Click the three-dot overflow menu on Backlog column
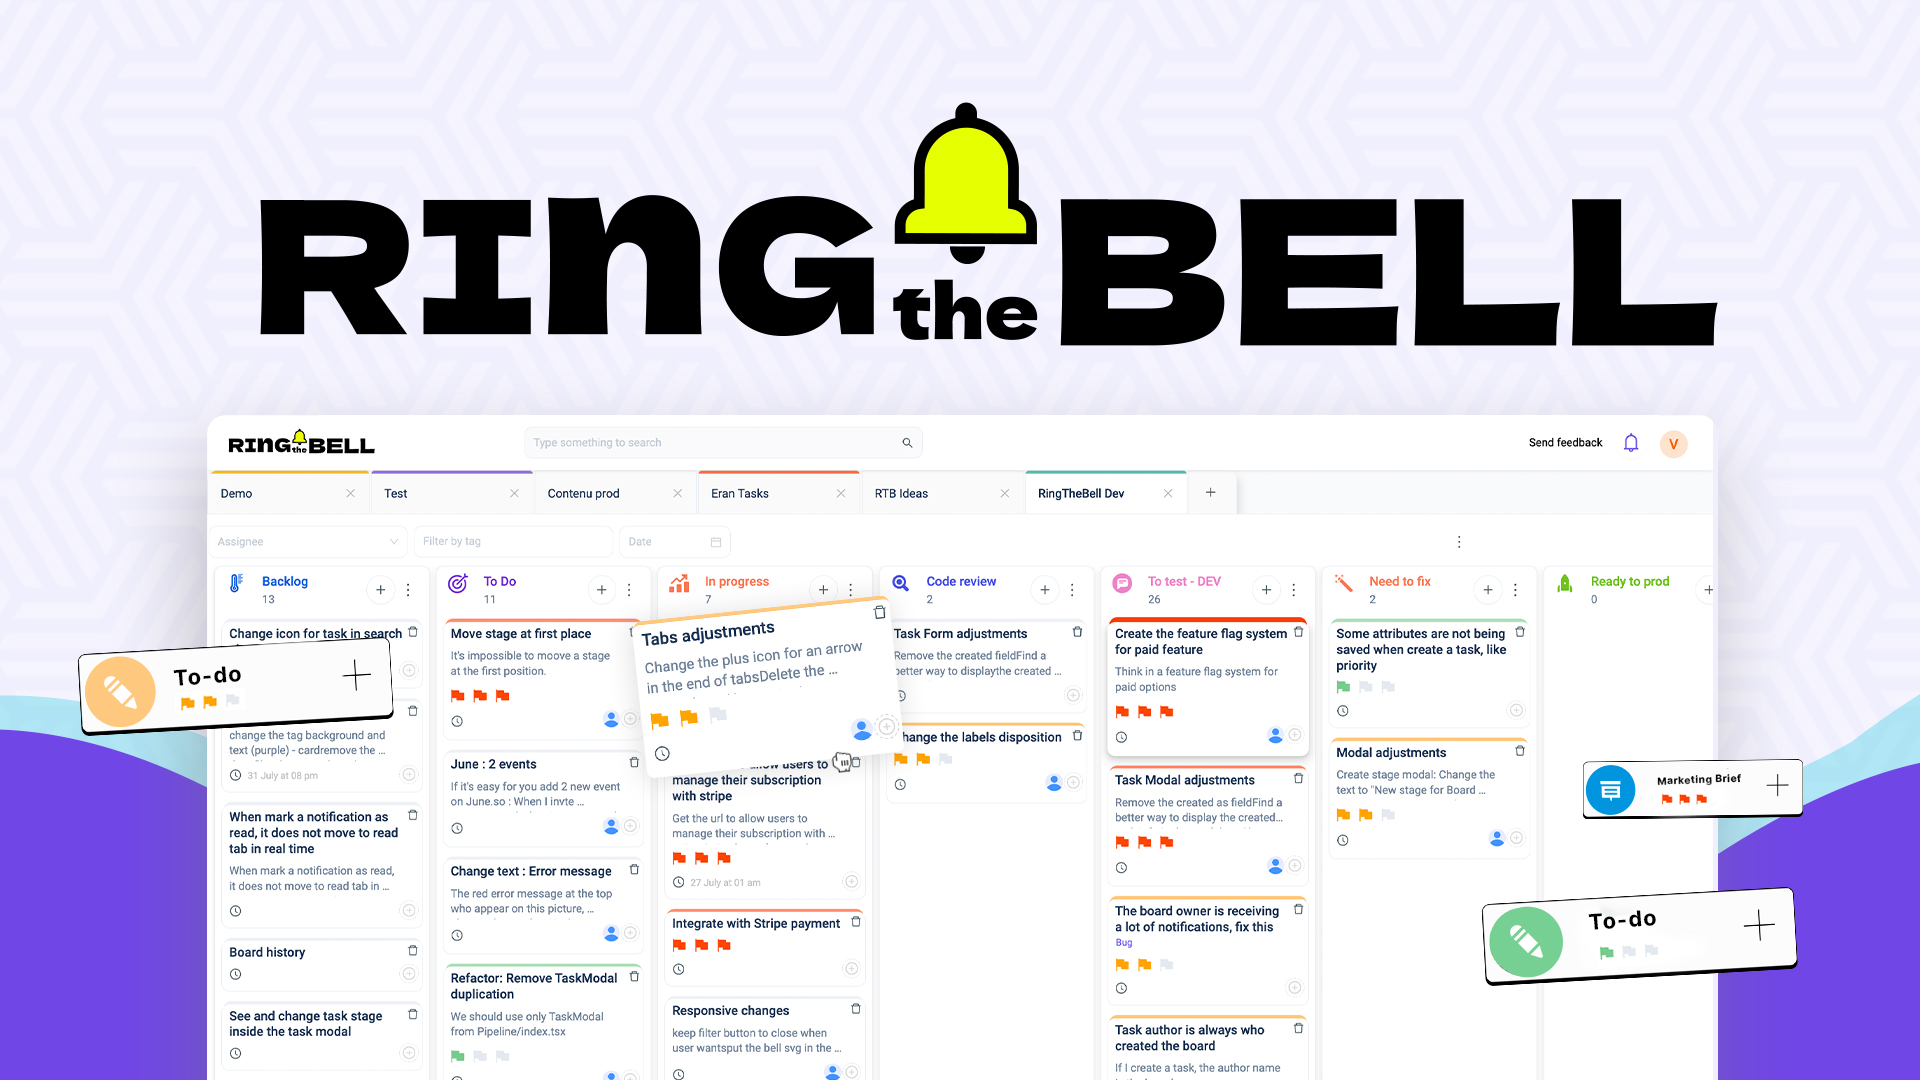Viewport: 1920px width, 1080px height. (x=409, y=589)
